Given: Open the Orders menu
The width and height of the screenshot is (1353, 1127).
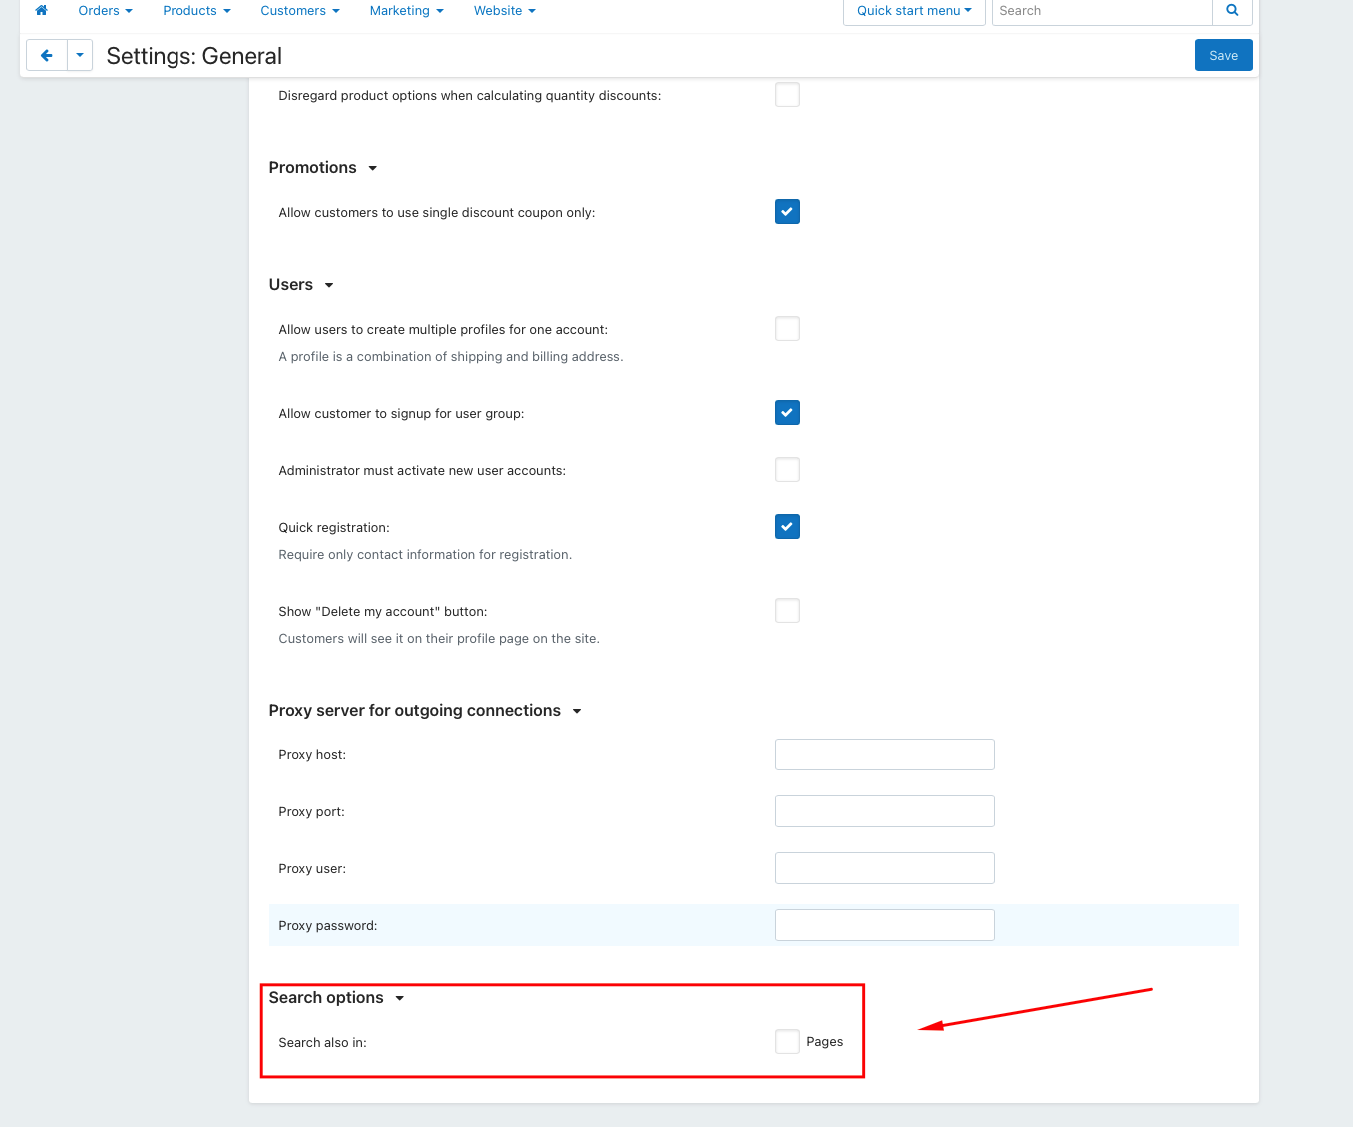Looking at the screenshot, I should point(105,11).
